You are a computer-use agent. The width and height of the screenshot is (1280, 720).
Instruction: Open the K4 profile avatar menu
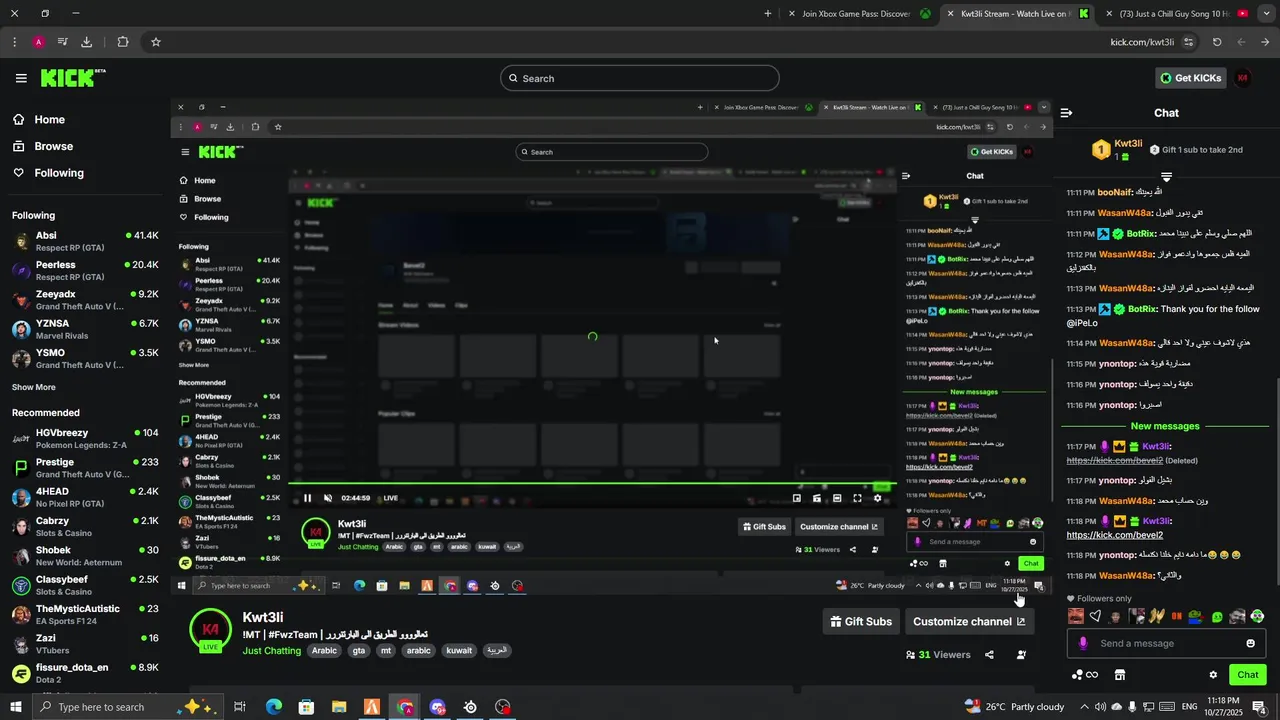1243,78
